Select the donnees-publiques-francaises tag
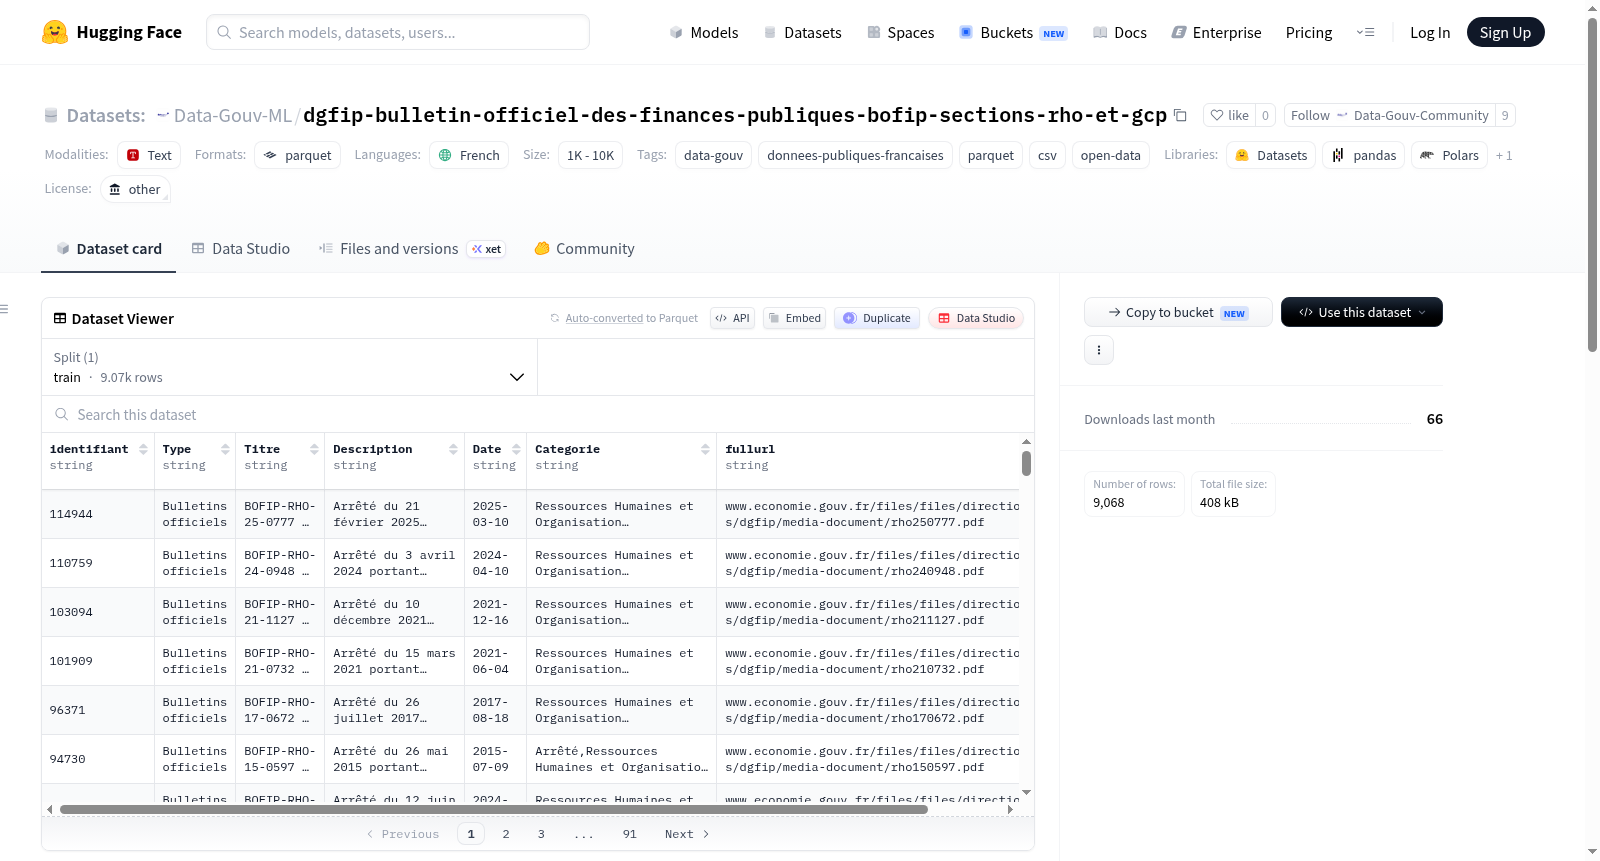The height and width of the screenshot is (861, 1600). click(855, 155)
